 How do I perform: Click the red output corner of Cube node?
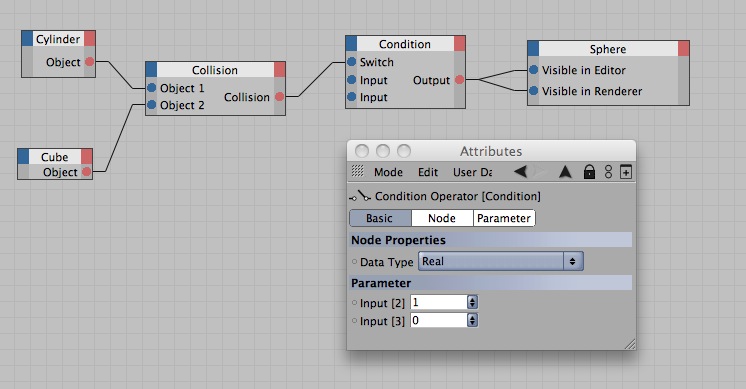point(87,156)
